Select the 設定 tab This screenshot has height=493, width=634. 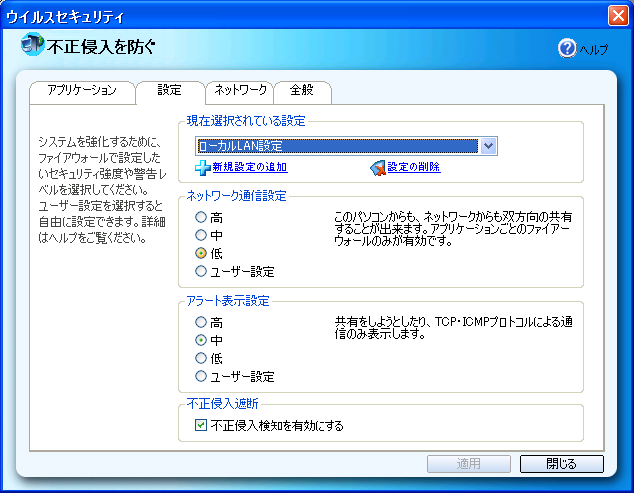click(x=170, y=90)
